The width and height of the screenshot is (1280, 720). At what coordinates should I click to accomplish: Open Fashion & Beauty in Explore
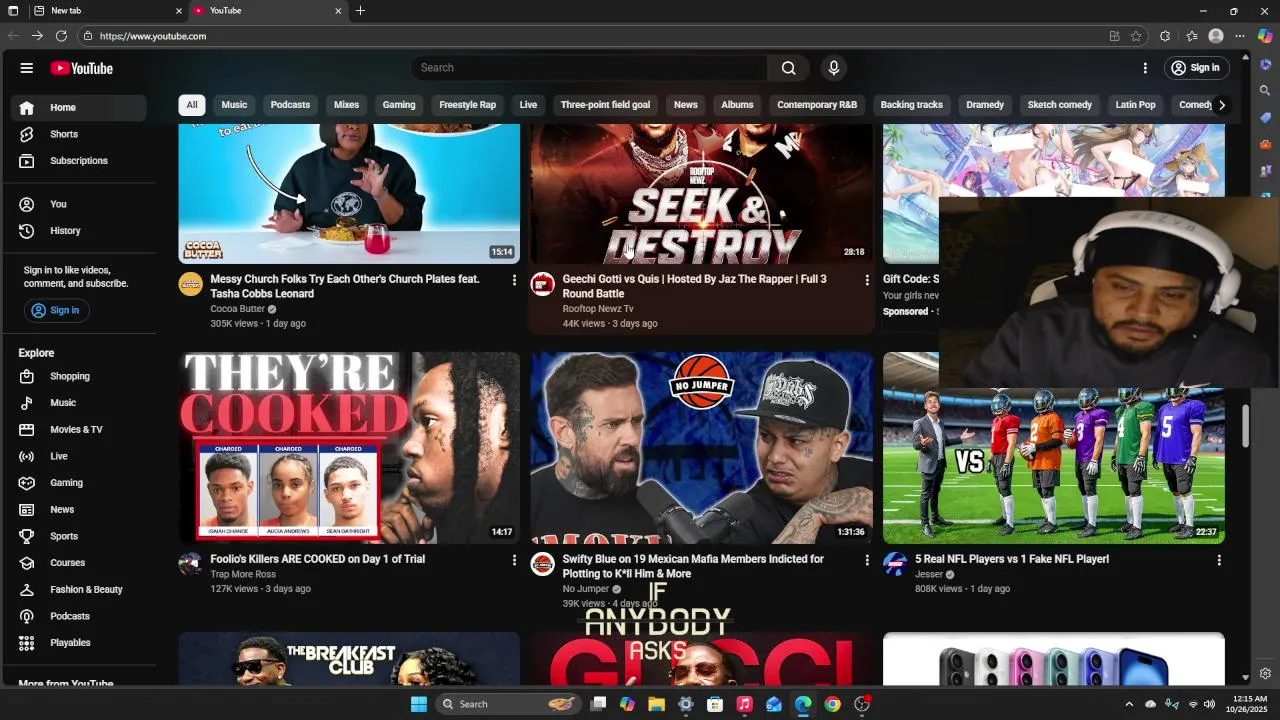79,590
